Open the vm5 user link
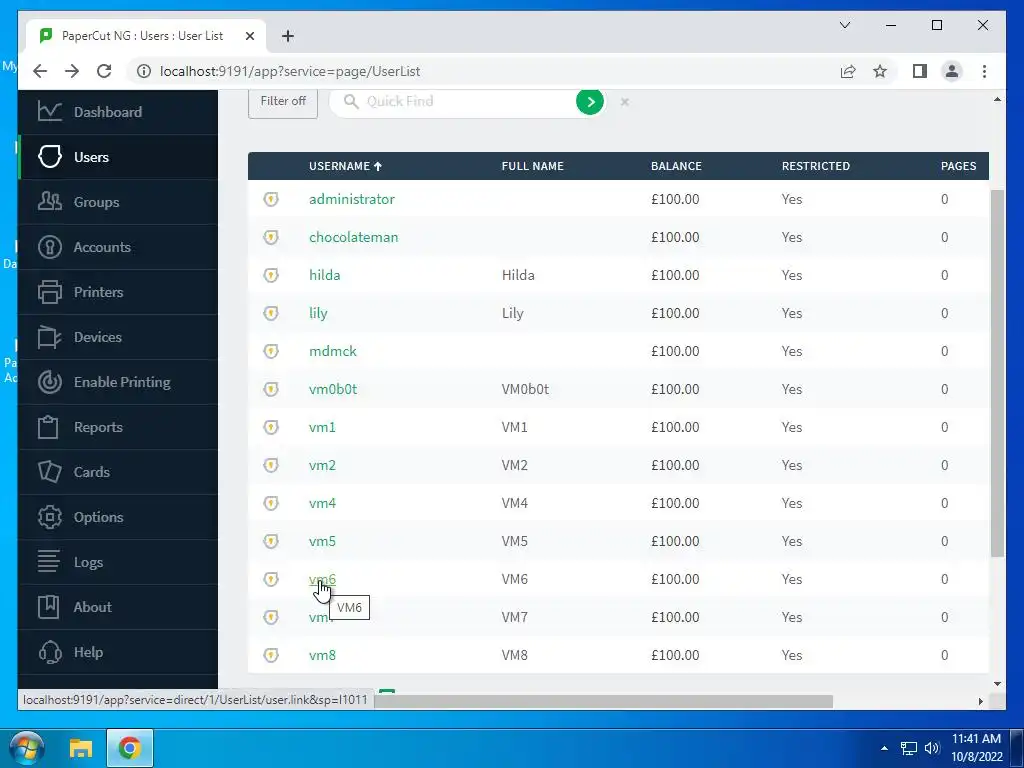 pos(322,541)
